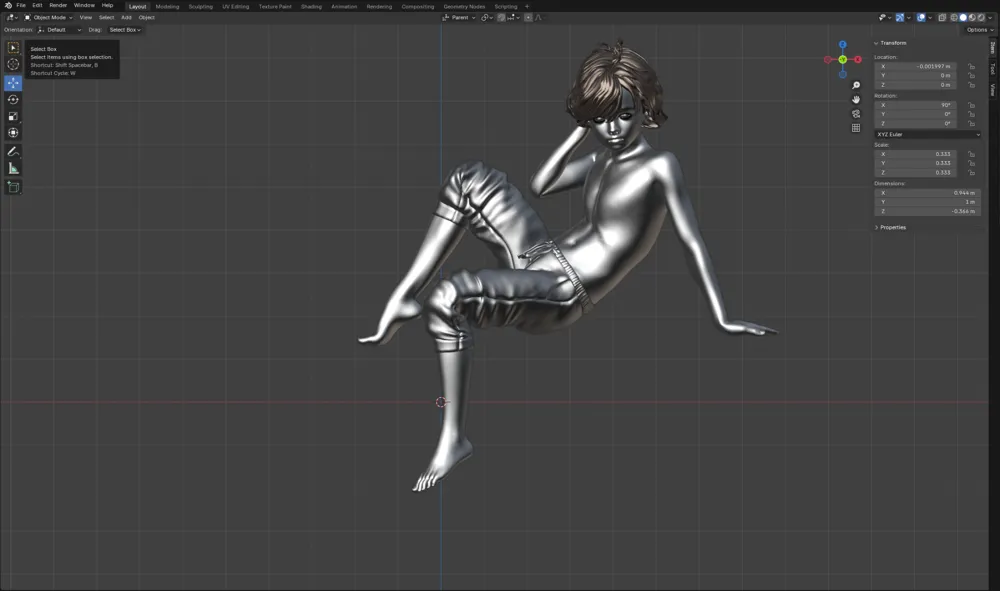Toggle lock on Rotation X
1000x591 pixels.
[x=971, y=105]
